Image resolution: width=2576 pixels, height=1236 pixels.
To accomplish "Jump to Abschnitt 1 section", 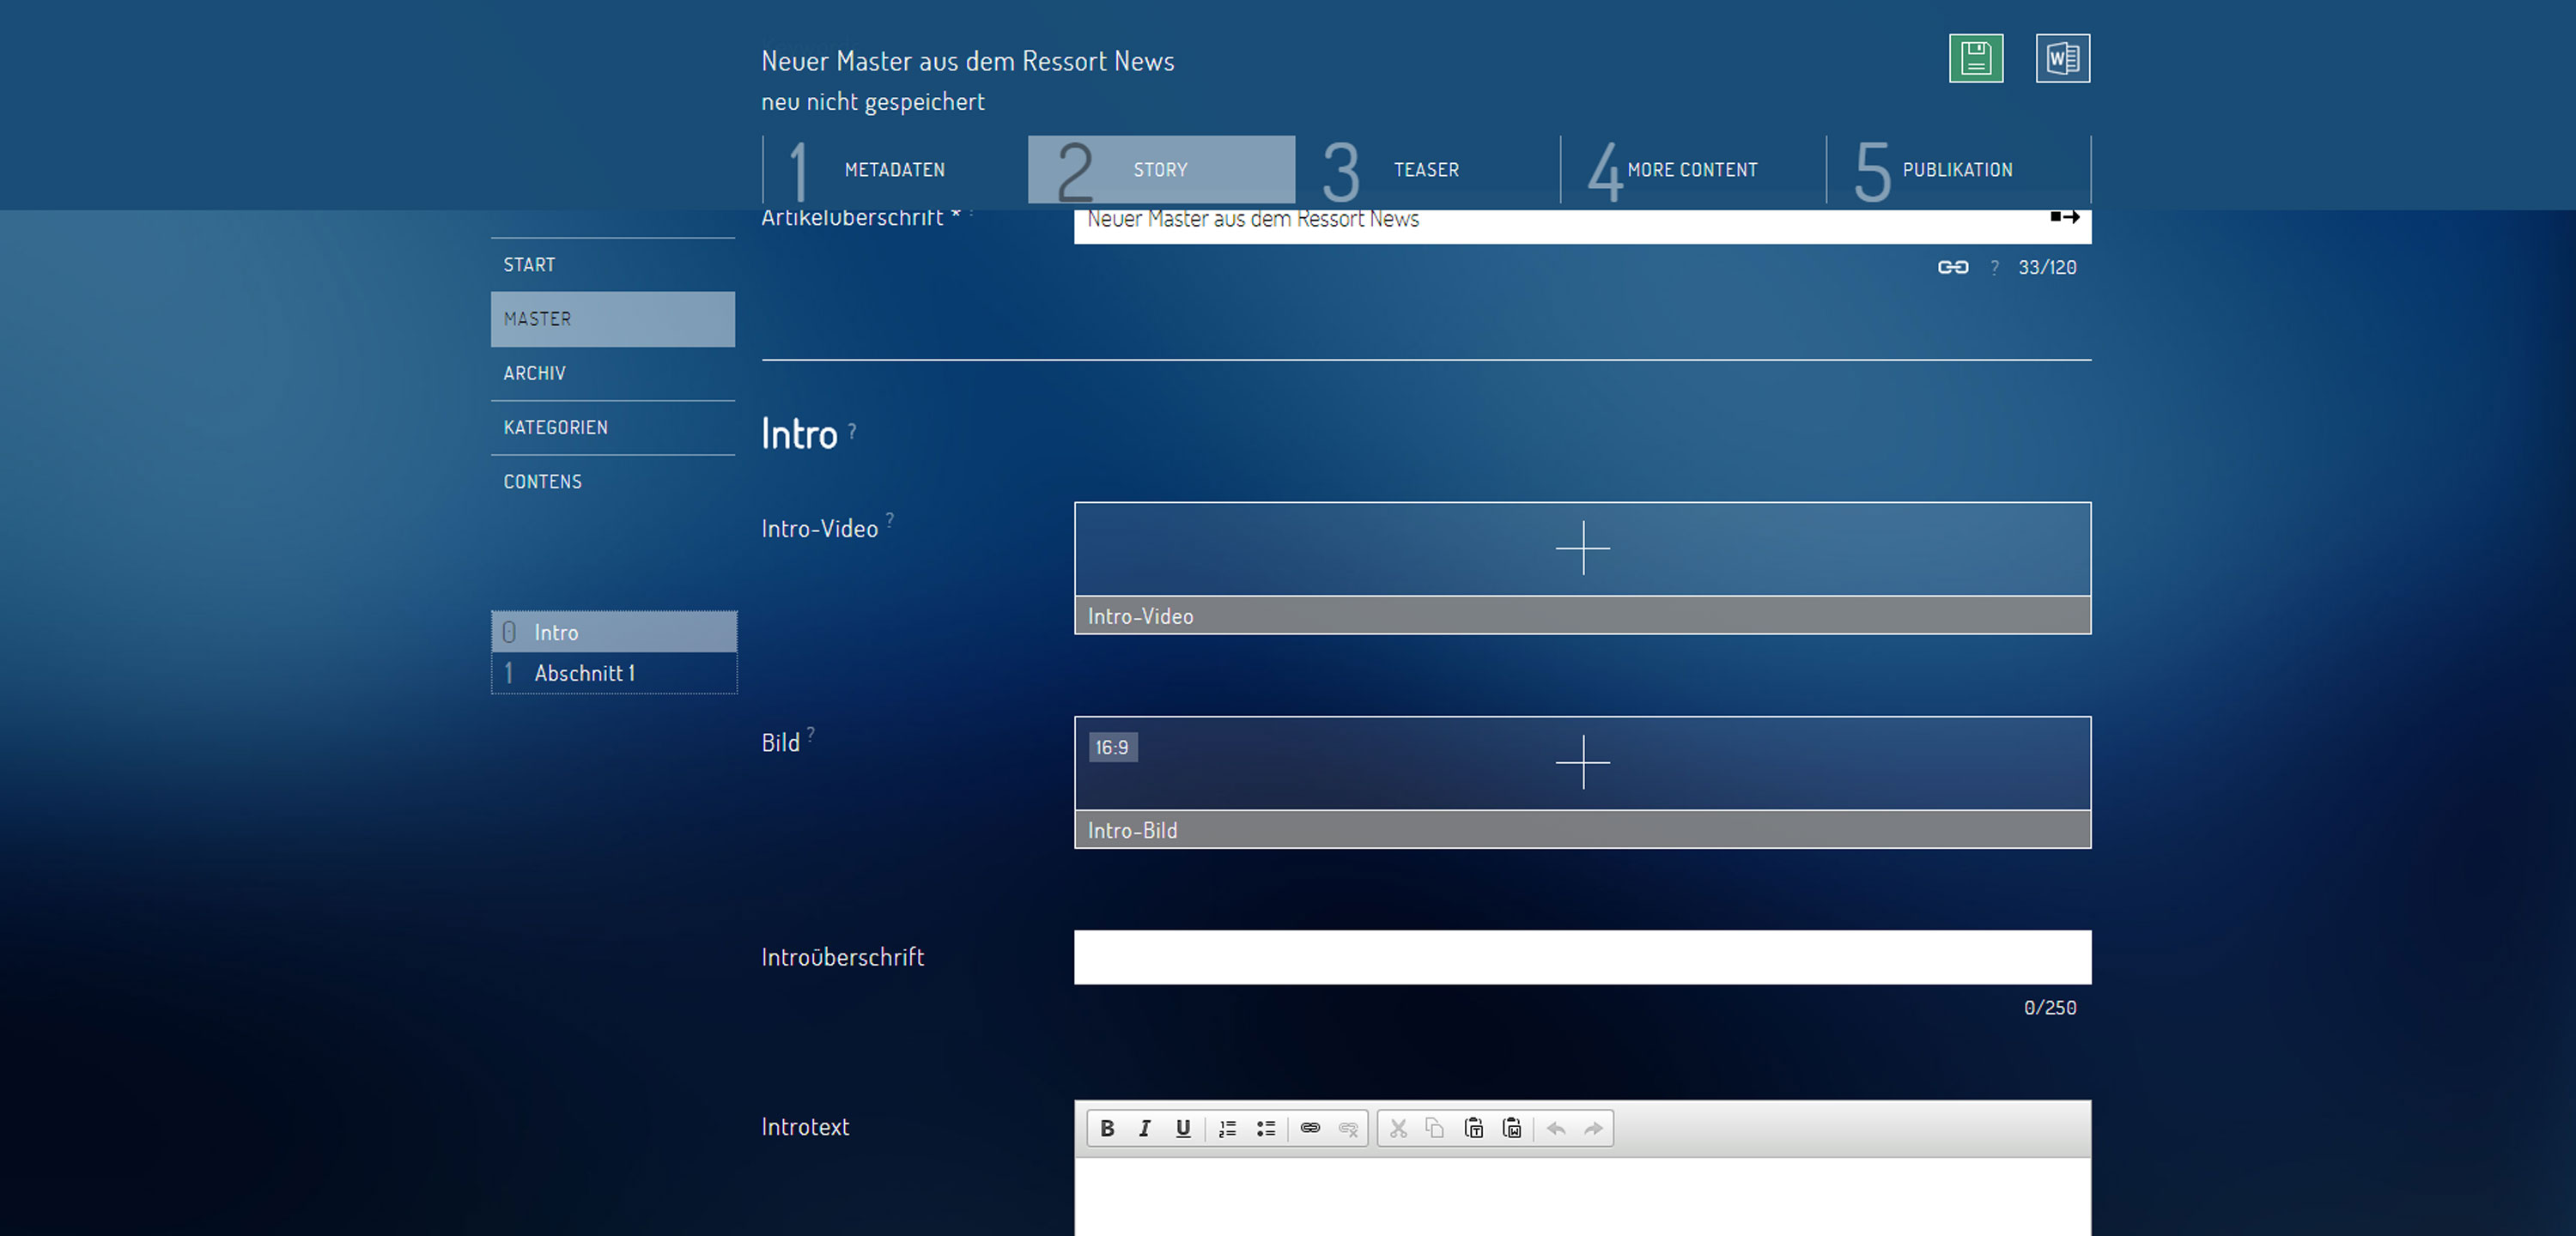I will [x=585, y=673].
